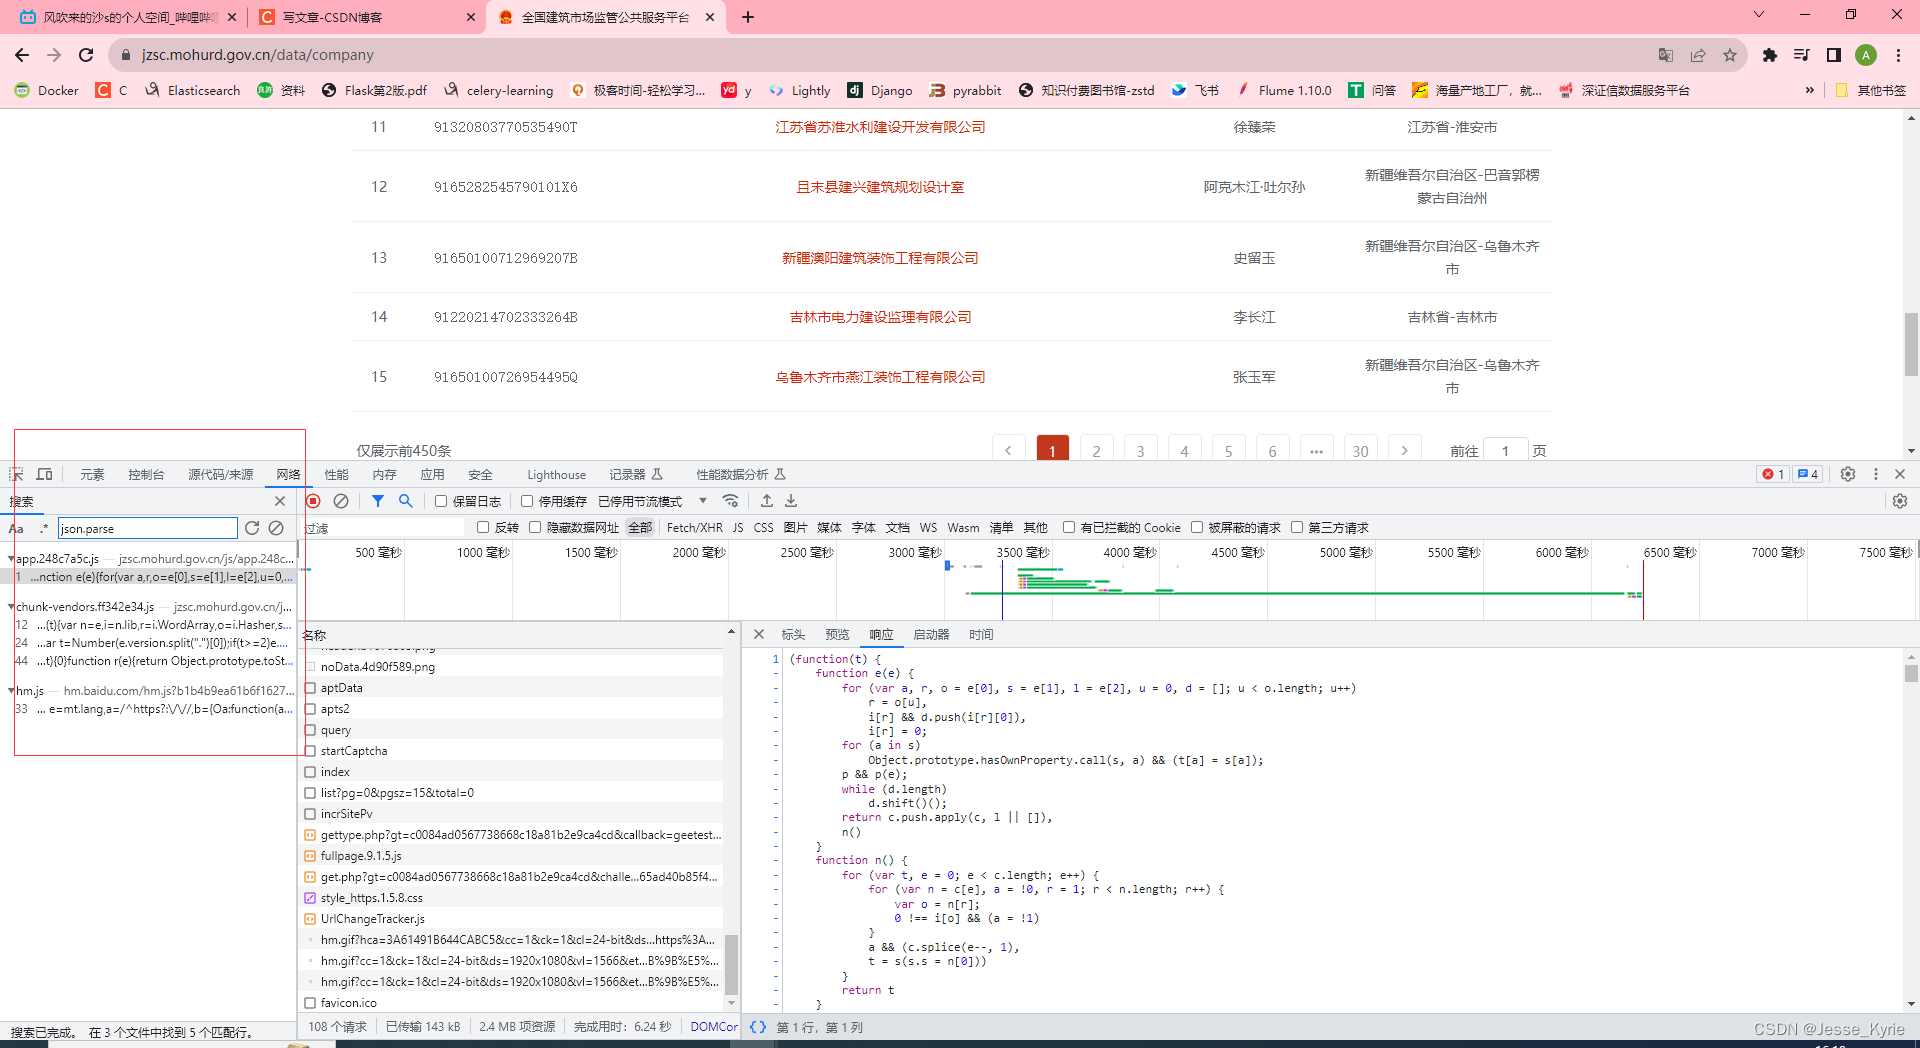Export HAR file with download arrow
The height and width of the screenshot is (1048, 1920).
click(x=791, y=501)
